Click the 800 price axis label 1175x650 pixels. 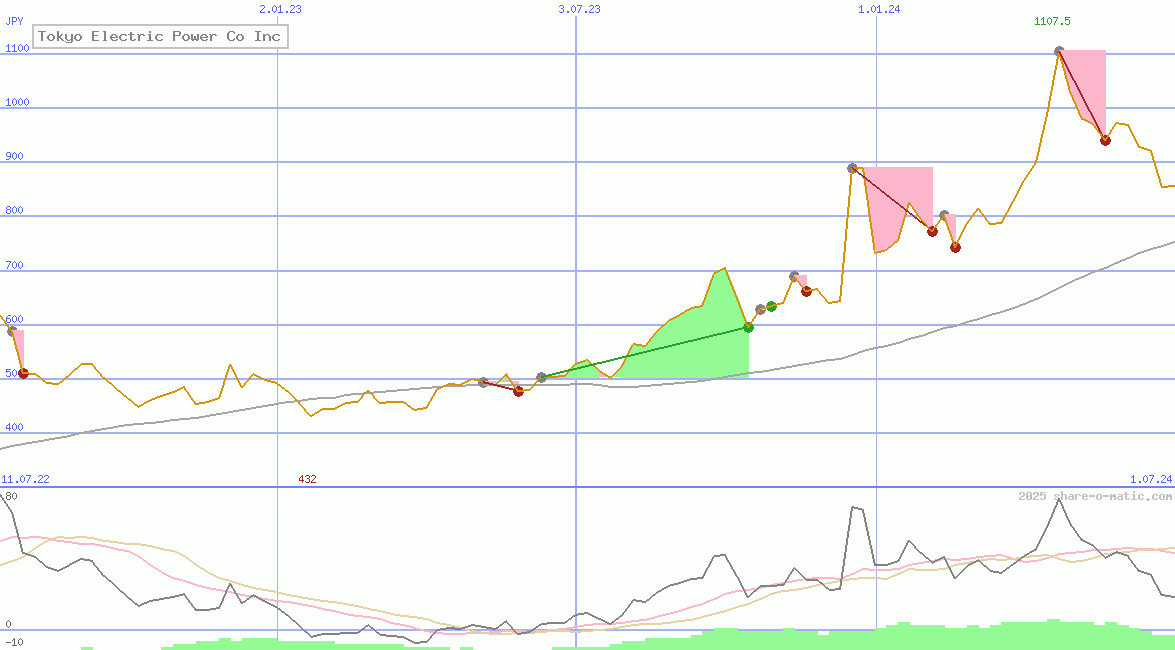[14, 210]
